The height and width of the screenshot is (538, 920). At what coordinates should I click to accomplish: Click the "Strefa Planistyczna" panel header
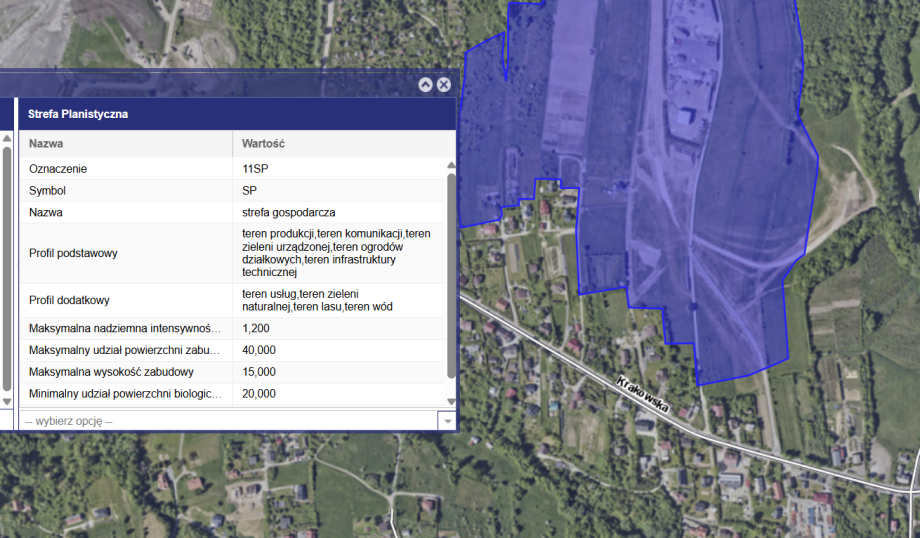(x=237, y=114)
